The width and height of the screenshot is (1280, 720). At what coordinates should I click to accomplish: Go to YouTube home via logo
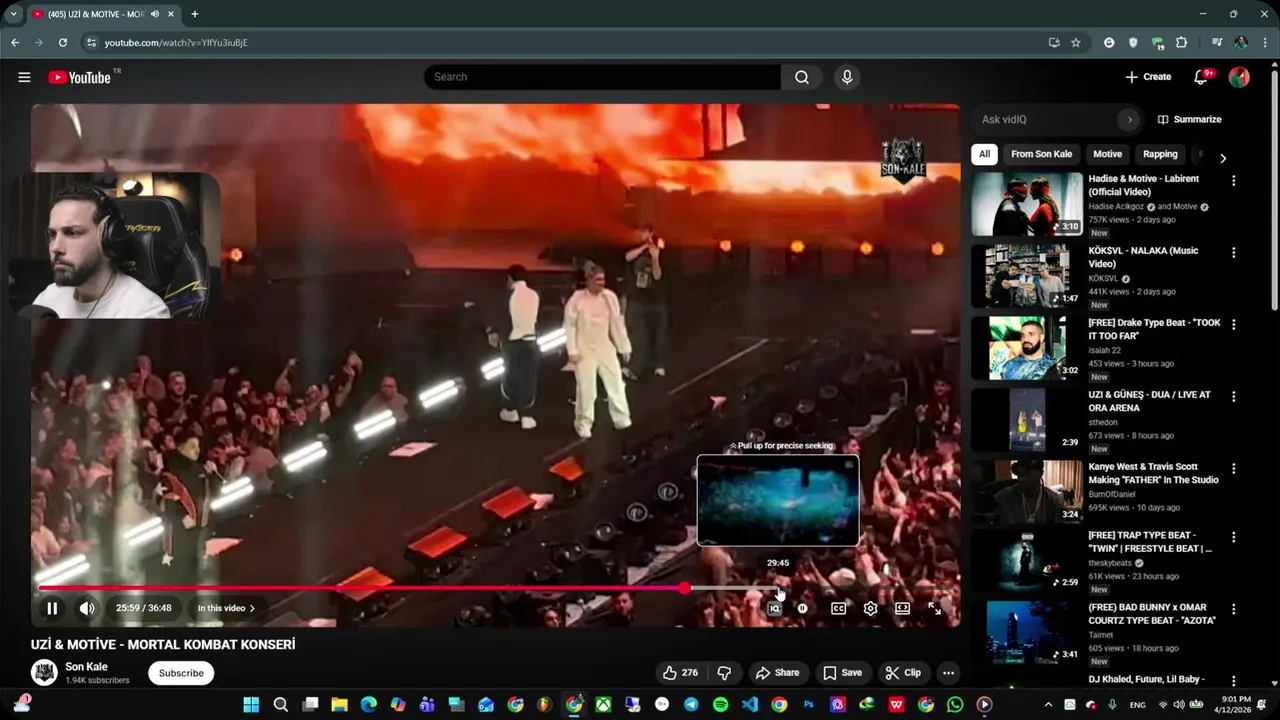point(79,77)
